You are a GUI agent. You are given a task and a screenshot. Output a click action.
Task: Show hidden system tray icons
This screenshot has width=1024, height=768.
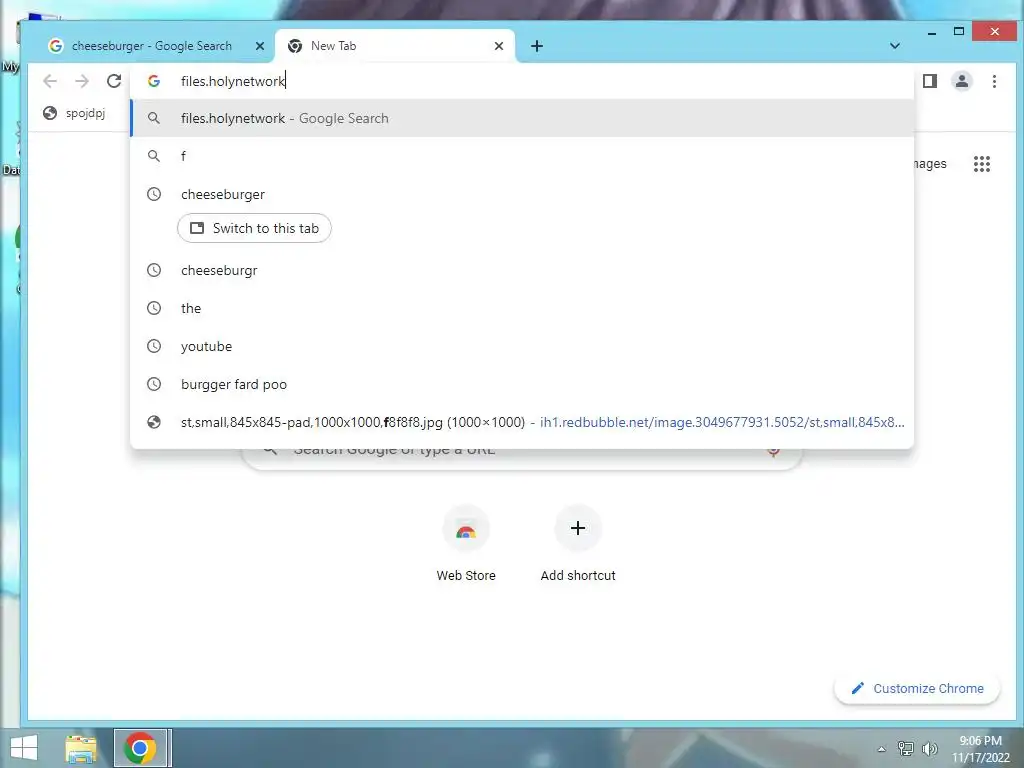tap(882, 749)
